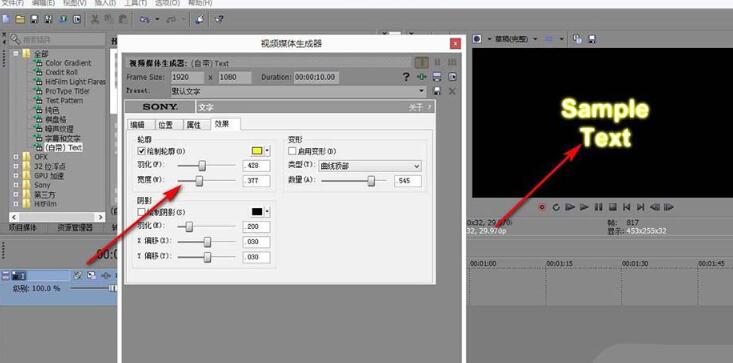Screen dimensions: 733x363
Task: Click the Go to start button in preview
Action: pyautogui.click(x=627, y=207)
